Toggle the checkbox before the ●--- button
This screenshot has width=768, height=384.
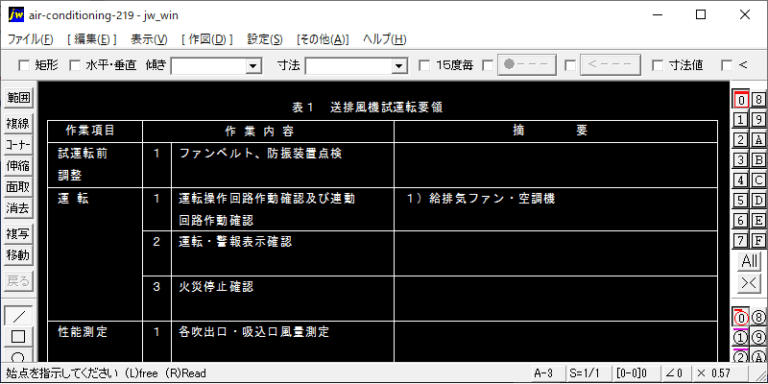tap(488, 65)
